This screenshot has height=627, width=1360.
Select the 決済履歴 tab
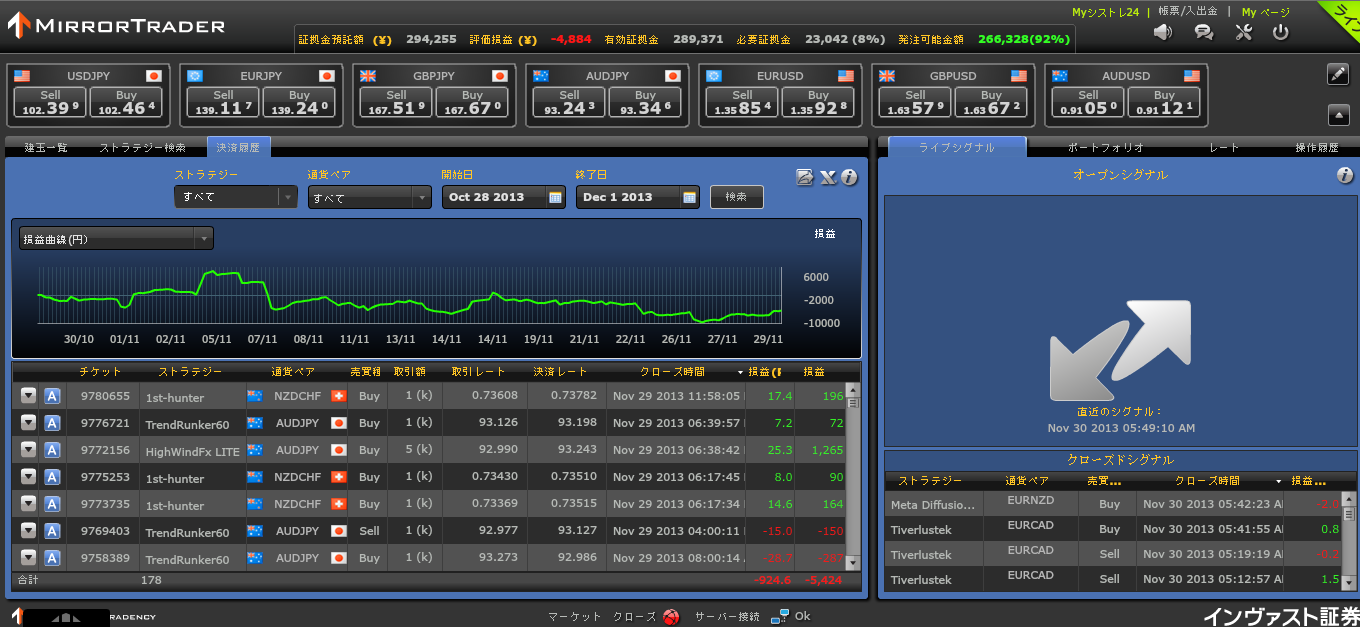pos(238,147)
